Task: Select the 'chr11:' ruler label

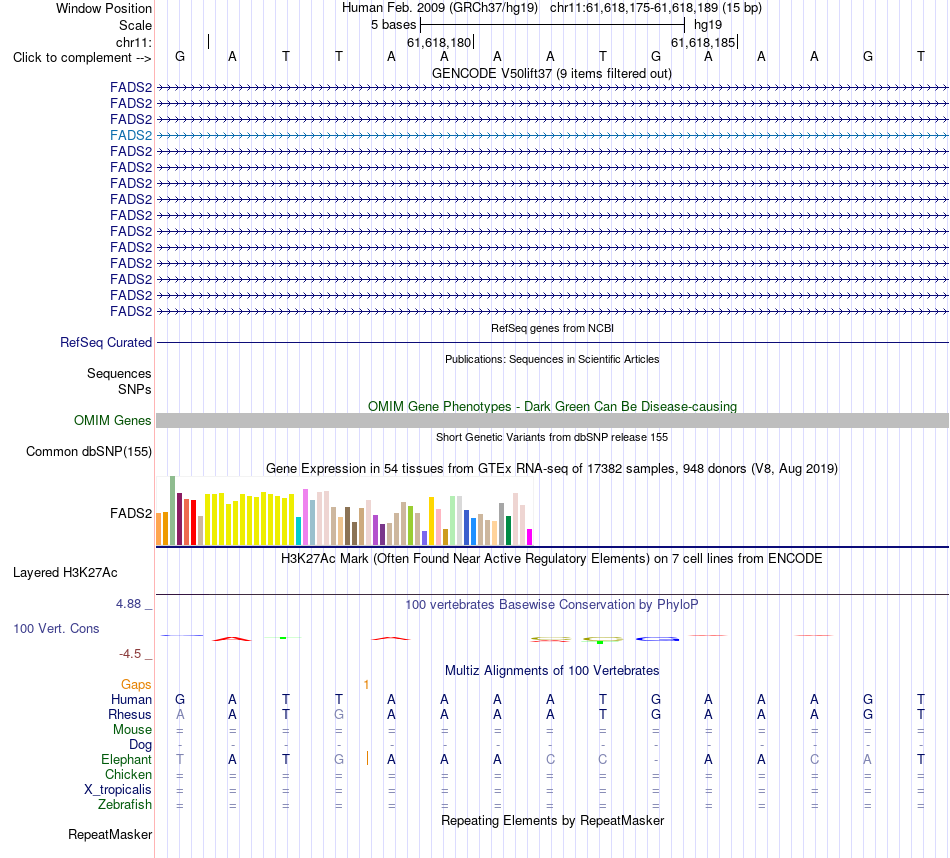Action: point(133,42)
